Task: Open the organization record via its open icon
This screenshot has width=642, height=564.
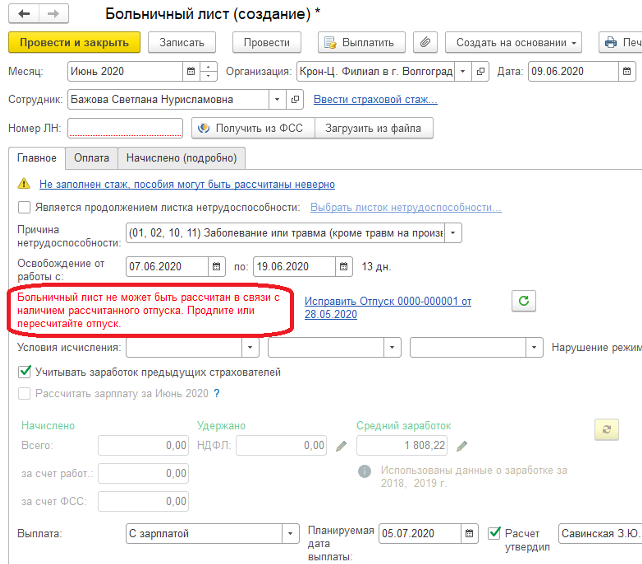Action: click(480, 71)
